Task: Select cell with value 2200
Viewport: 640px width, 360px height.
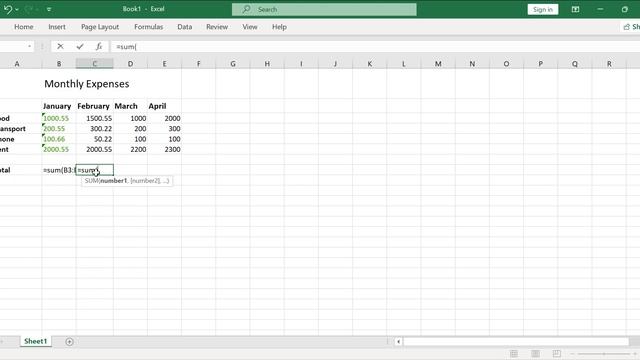Action: [131, 149]
